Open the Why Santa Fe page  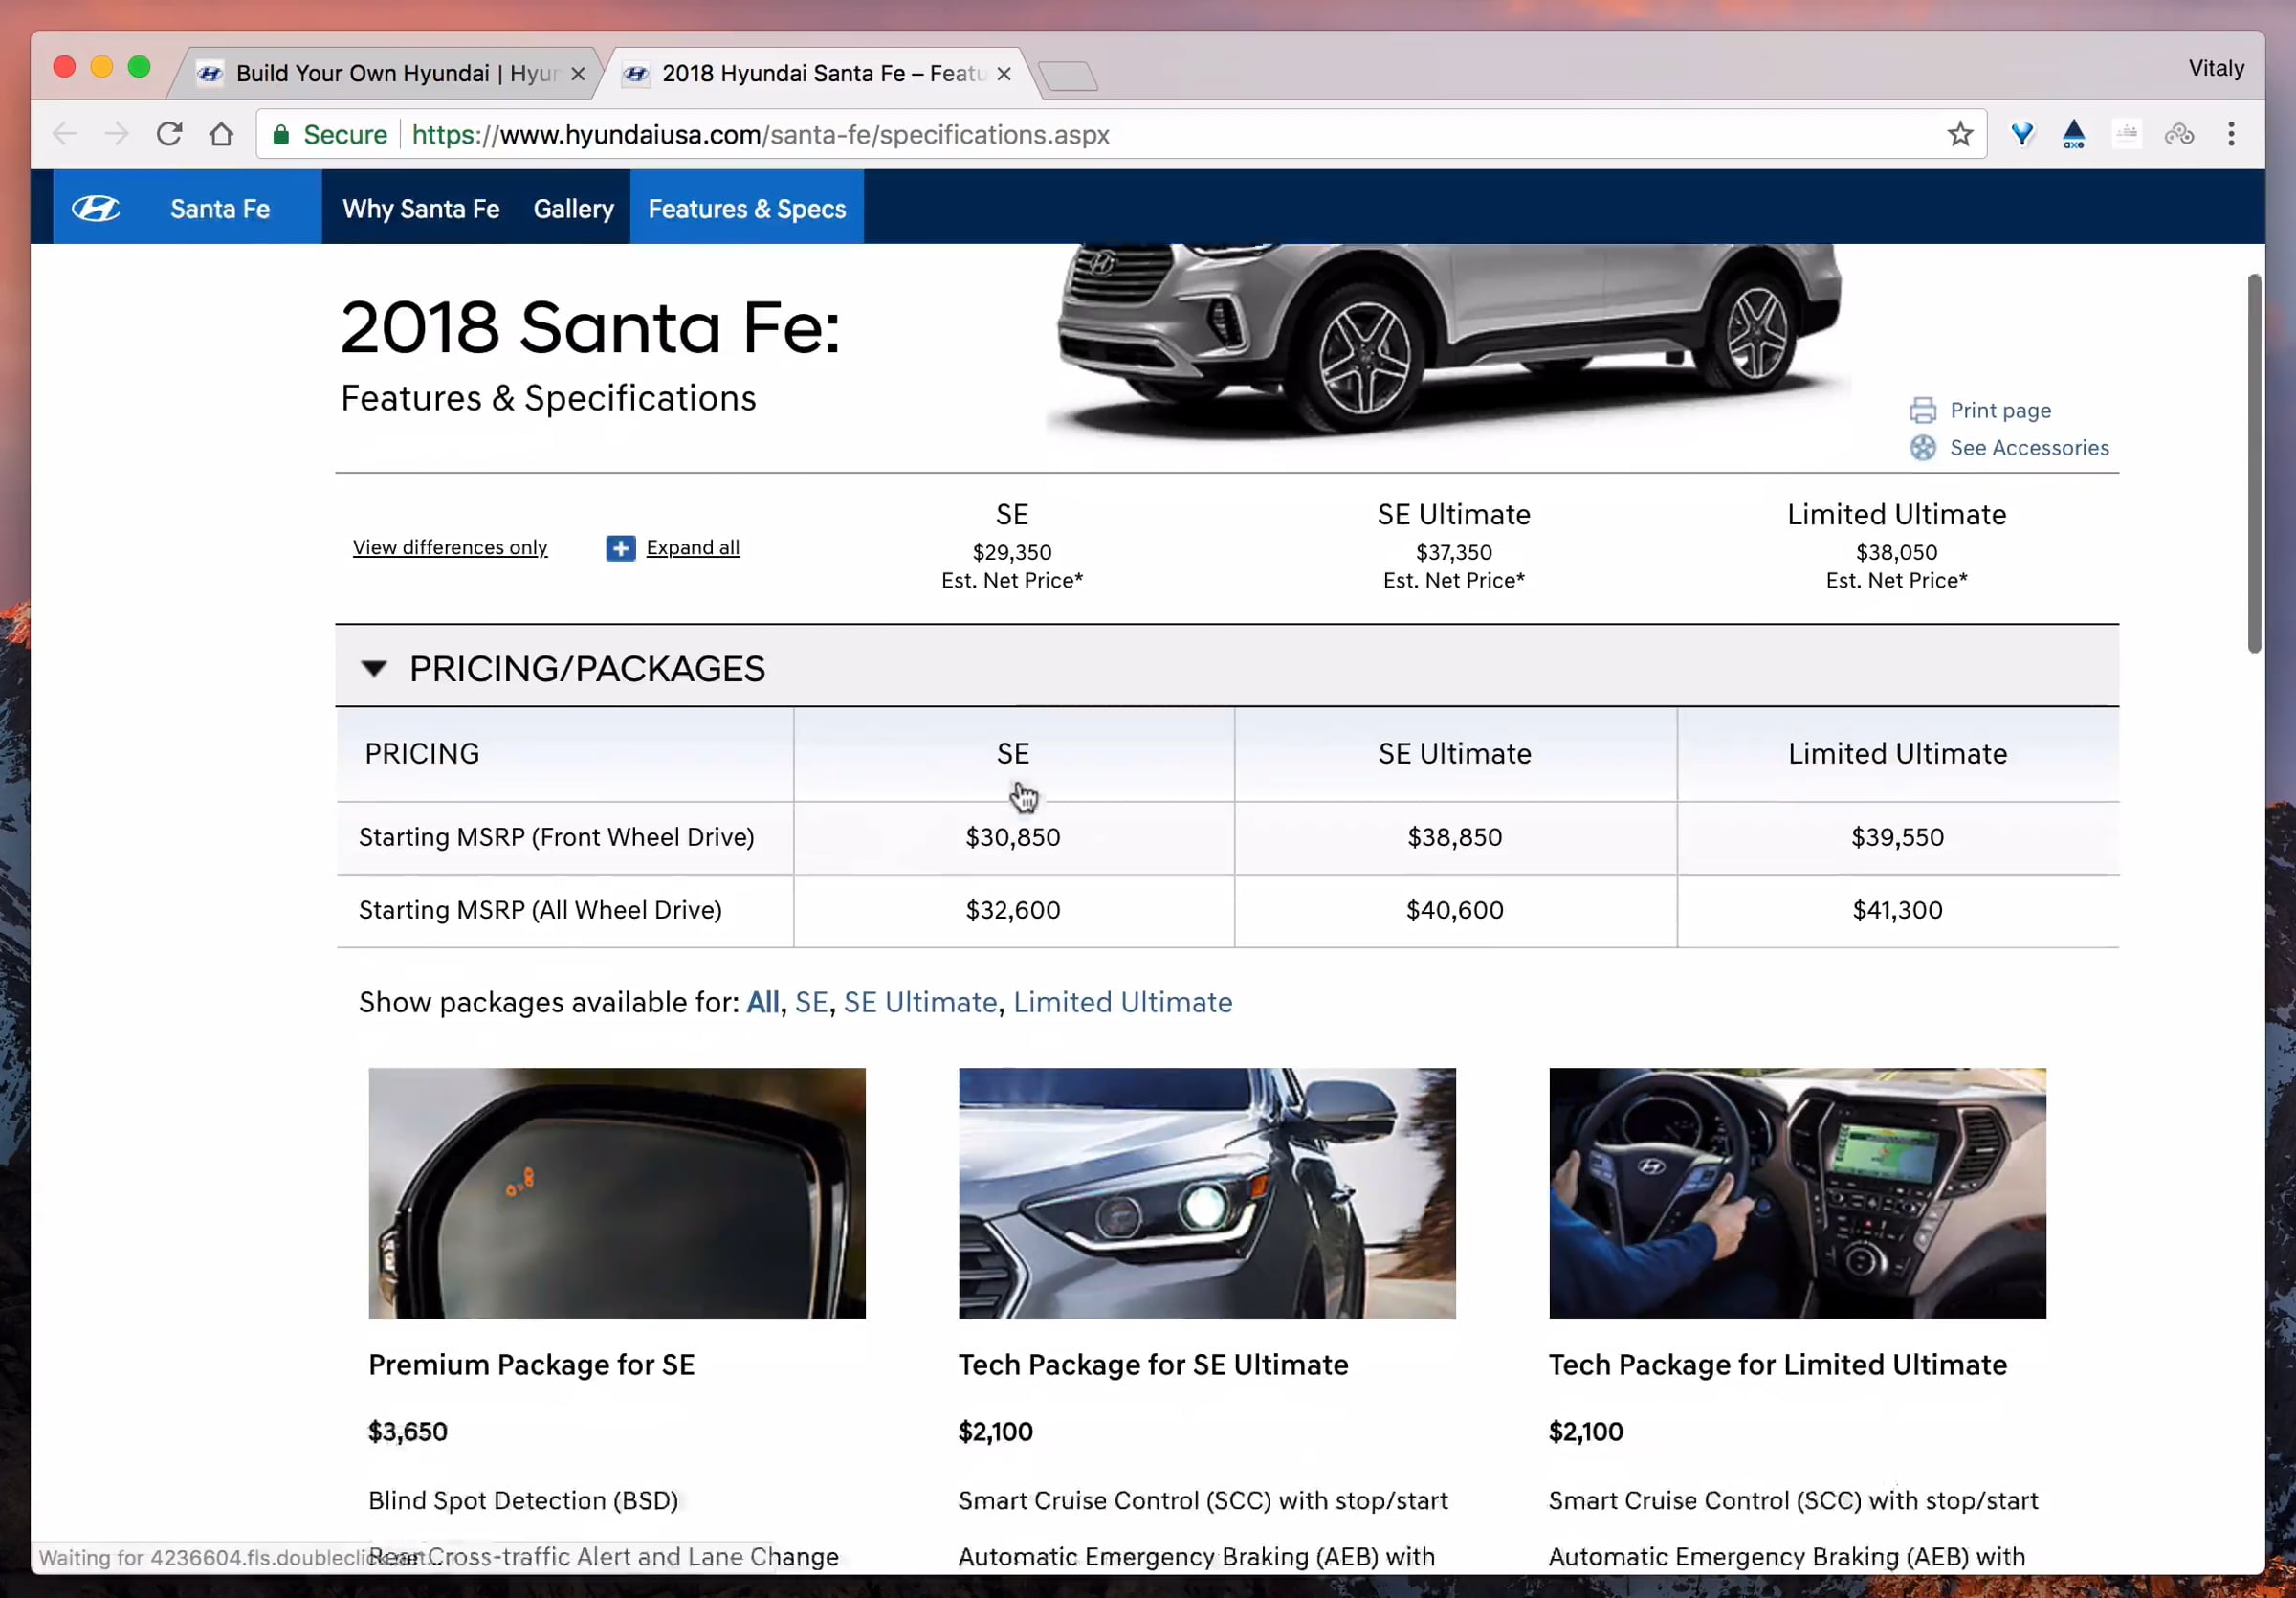[x=421, y=208]
